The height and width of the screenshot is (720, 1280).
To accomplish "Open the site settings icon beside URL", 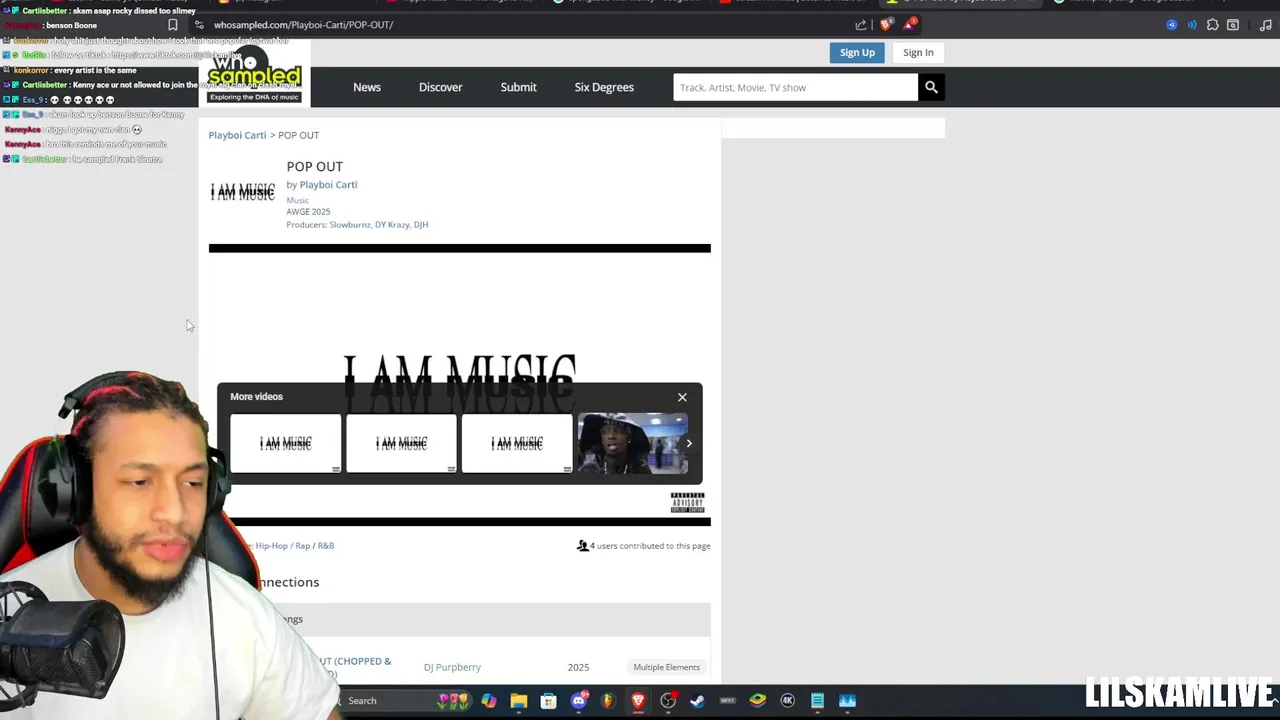I will [x=199, y=25].
